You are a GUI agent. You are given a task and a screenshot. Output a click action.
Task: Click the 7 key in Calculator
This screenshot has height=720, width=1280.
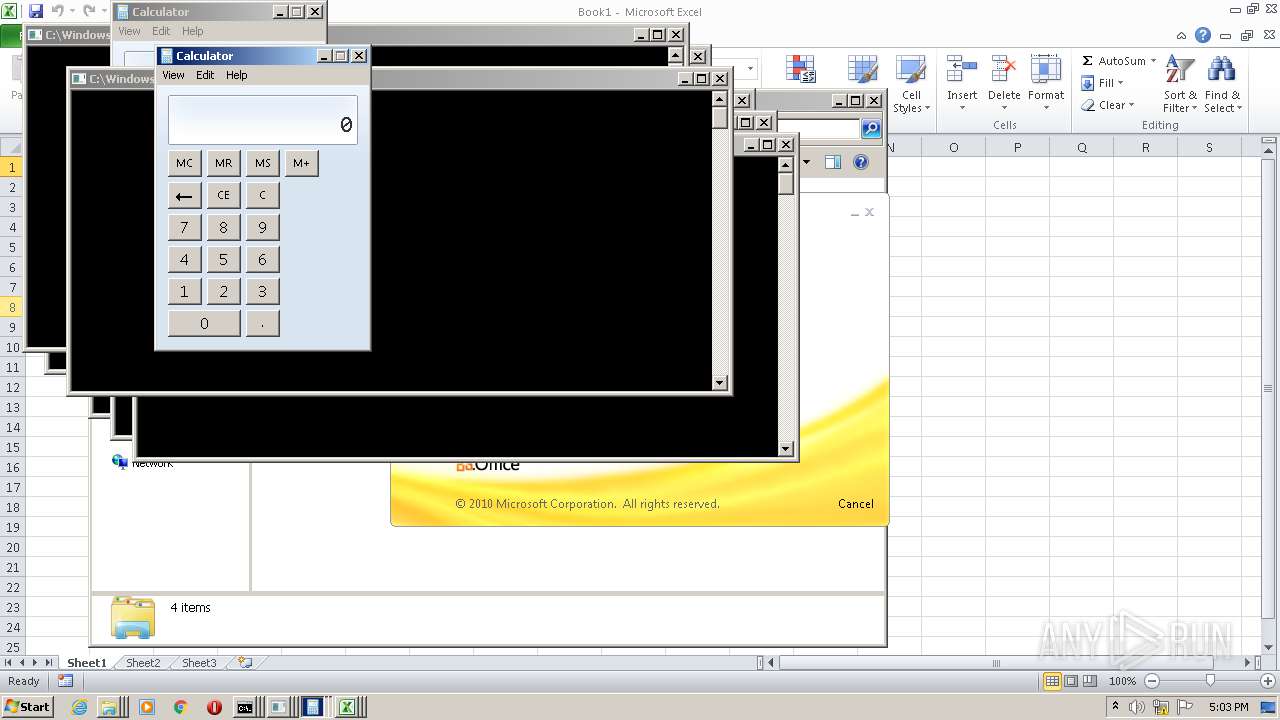coord(184,228)
